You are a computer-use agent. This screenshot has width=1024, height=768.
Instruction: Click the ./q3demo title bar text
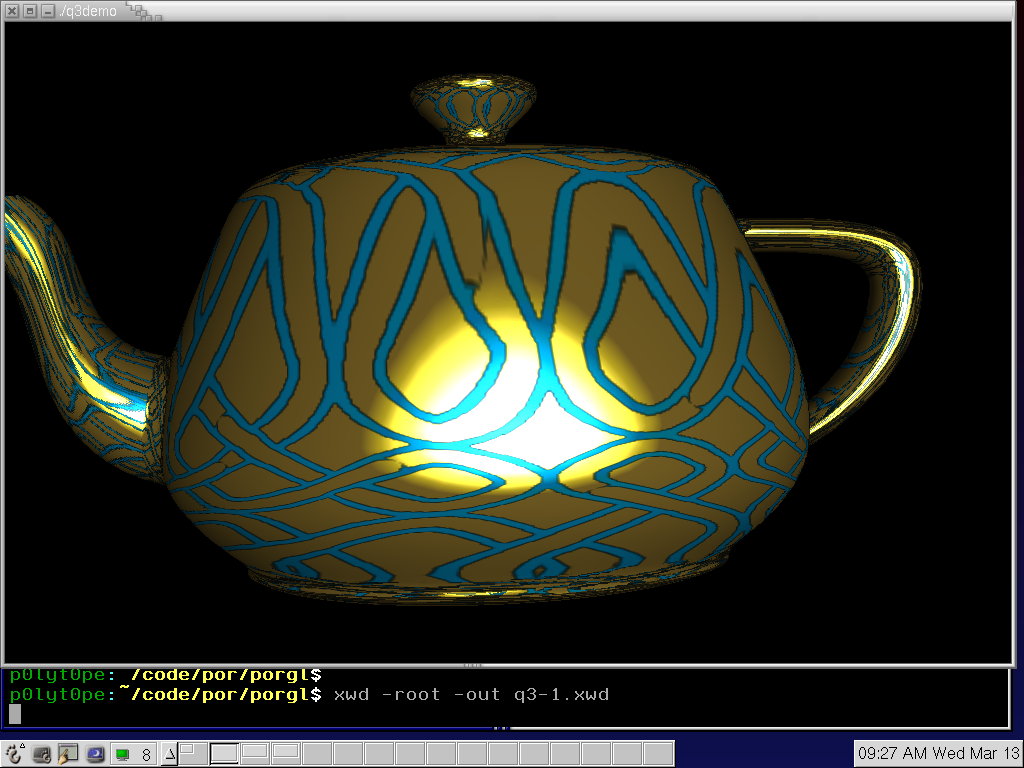88,11
